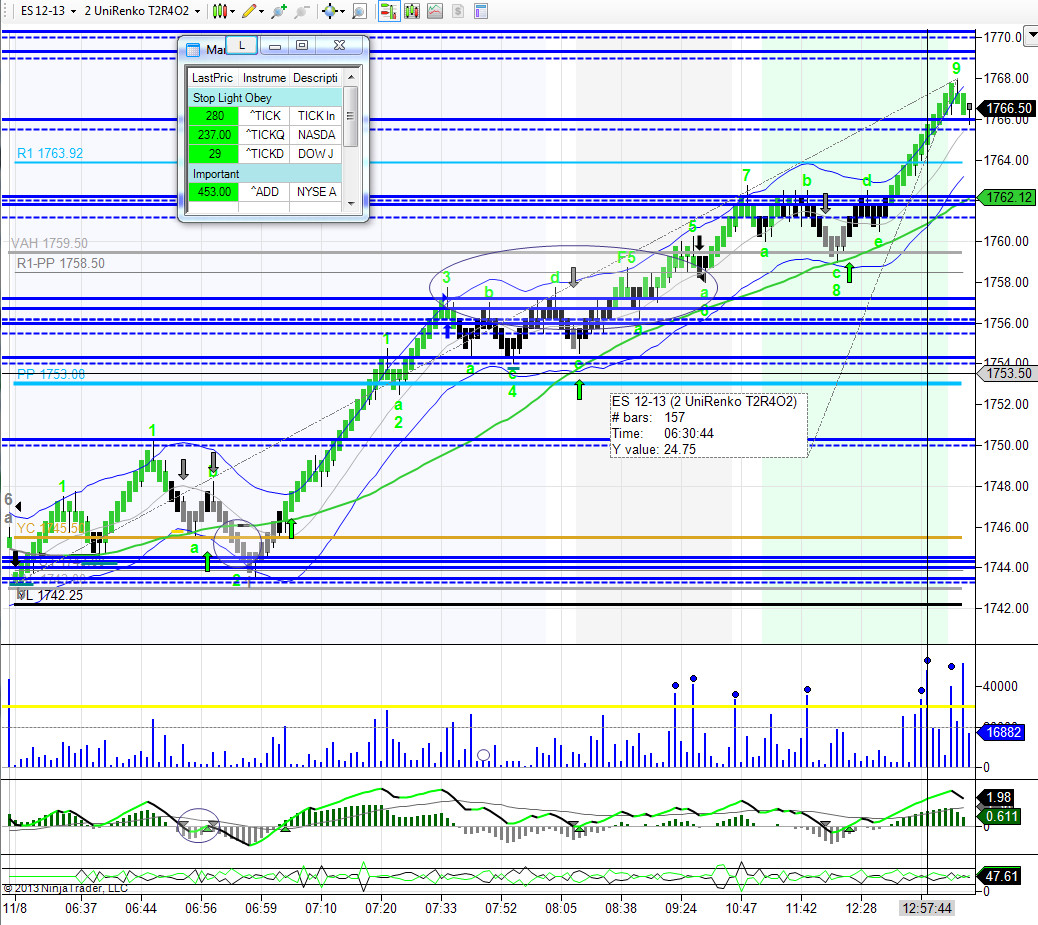
Task: Click the LastPrice column header
Action: 212,77
